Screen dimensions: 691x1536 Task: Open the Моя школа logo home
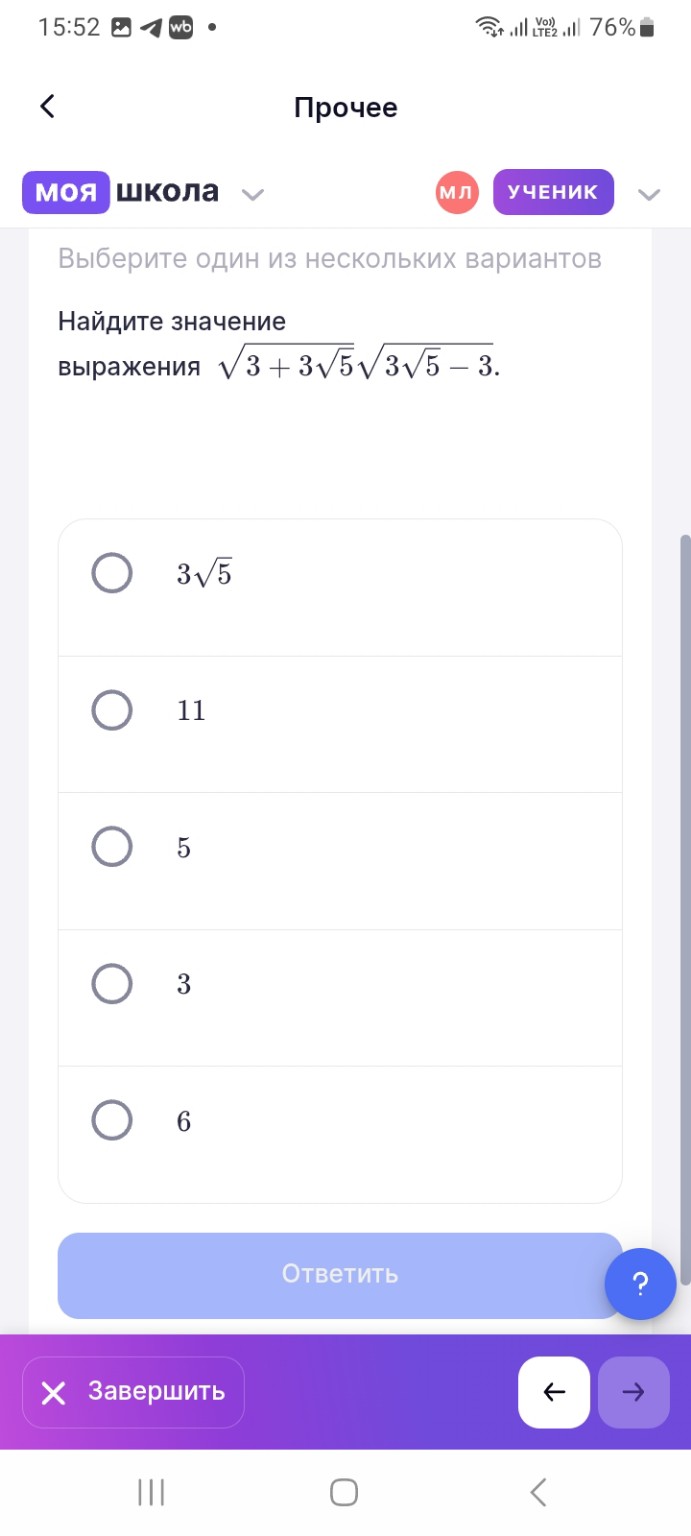(121, 192)
